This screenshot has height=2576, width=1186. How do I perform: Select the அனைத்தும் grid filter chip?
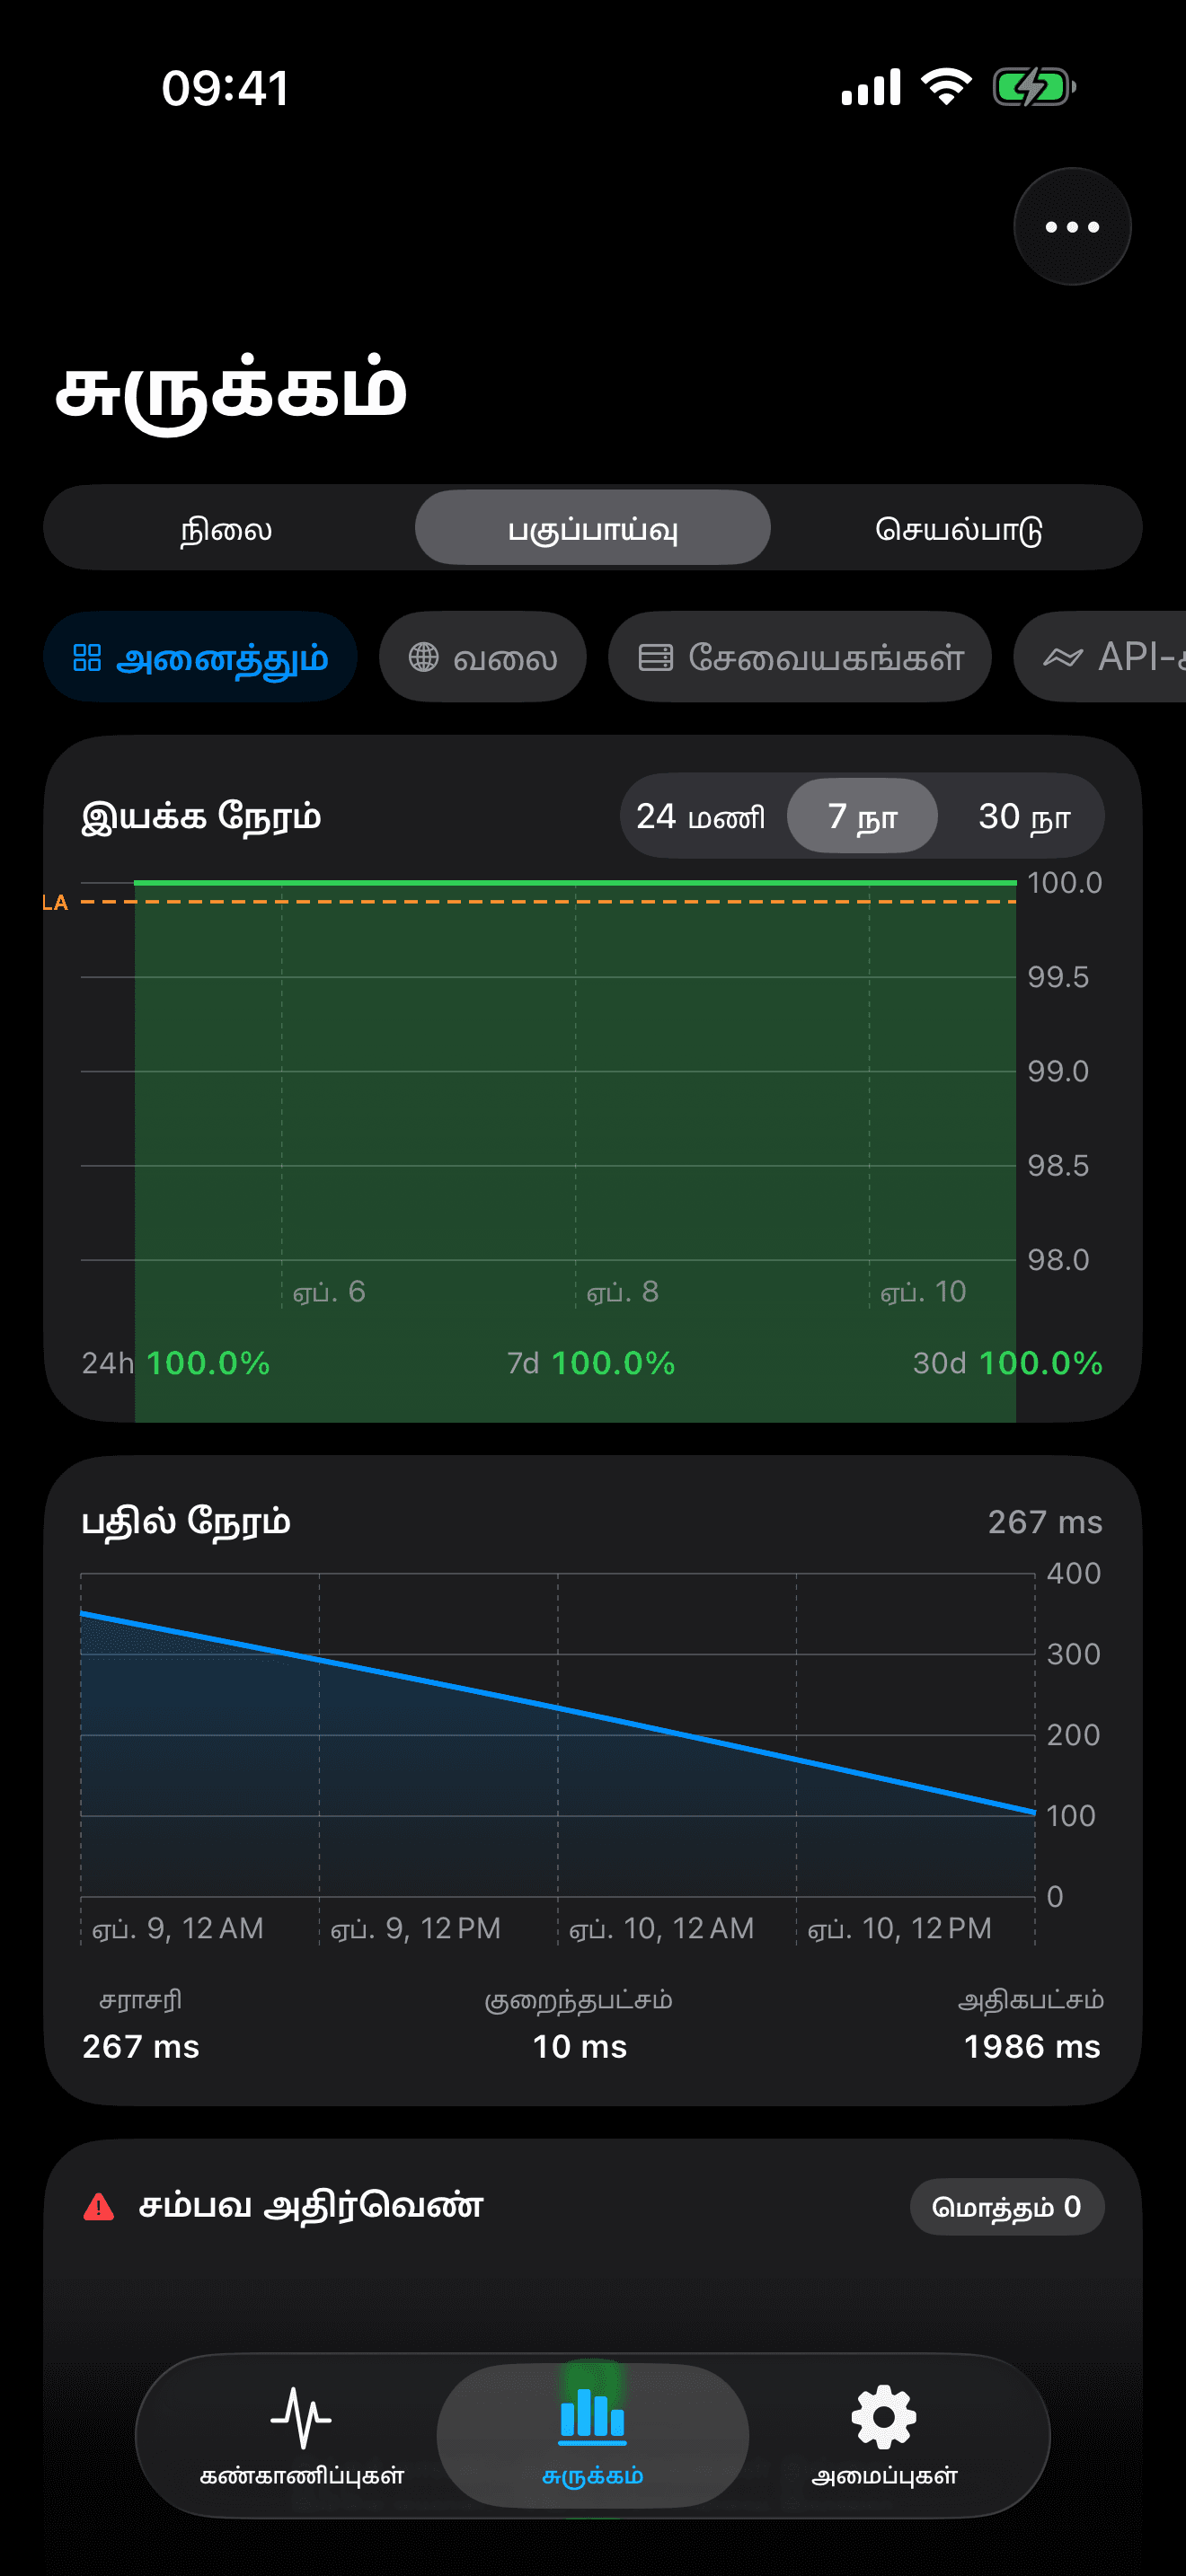coord(200,657)
